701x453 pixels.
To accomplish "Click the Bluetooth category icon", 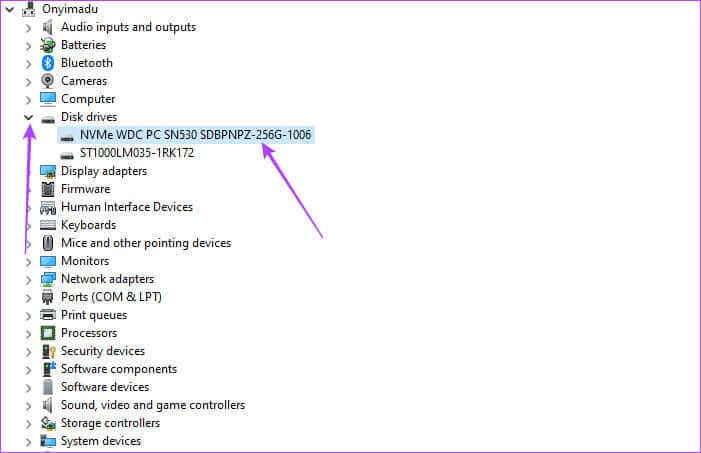I will [x=48, y=63].
